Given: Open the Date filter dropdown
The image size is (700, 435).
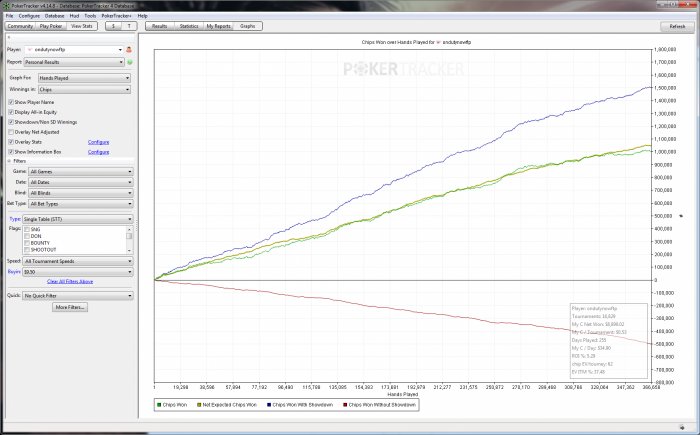Looking at the screenshot, I should [81, 182].
